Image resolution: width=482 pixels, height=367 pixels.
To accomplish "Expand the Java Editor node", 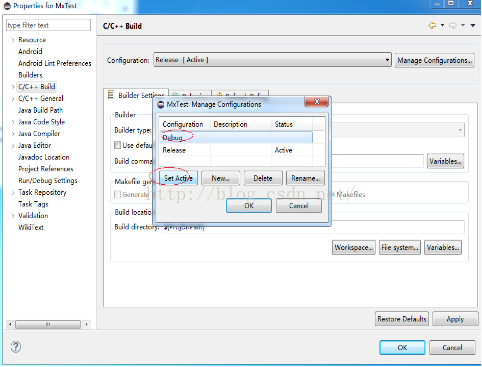I will coord(13,146).
